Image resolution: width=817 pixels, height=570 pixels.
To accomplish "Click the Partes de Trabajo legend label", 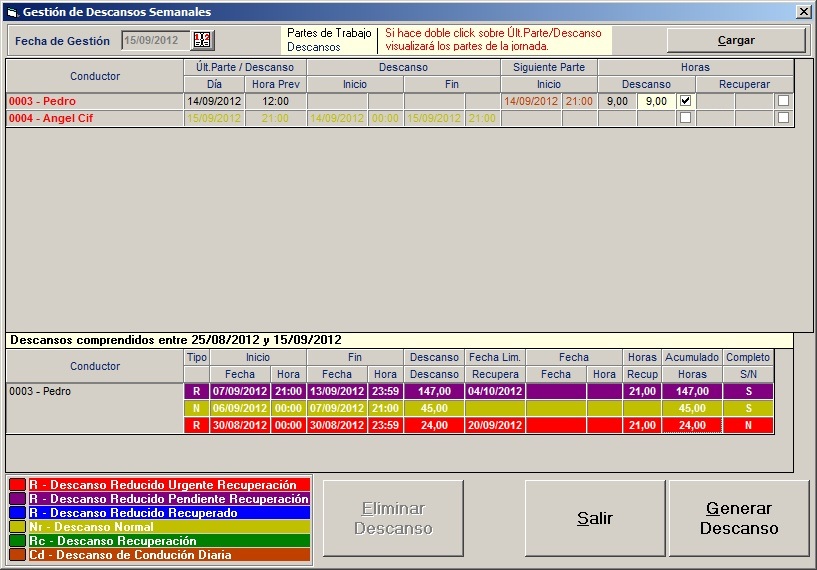I will tap(329, 33).
